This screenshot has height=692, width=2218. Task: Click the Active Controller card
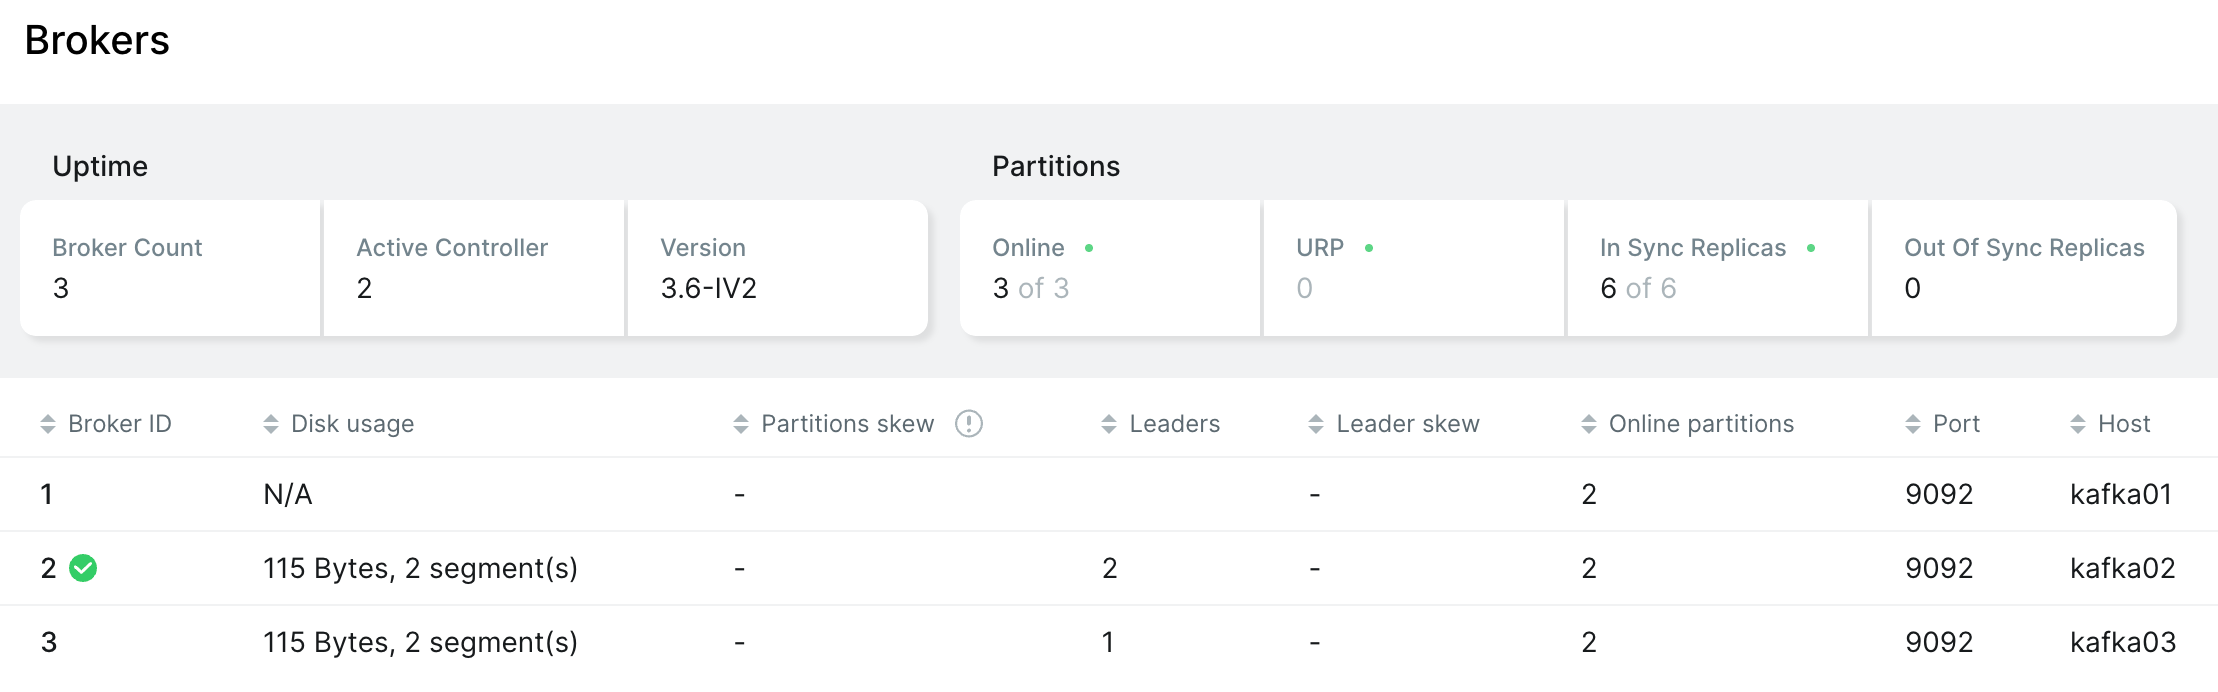click(x=474, y=268)
